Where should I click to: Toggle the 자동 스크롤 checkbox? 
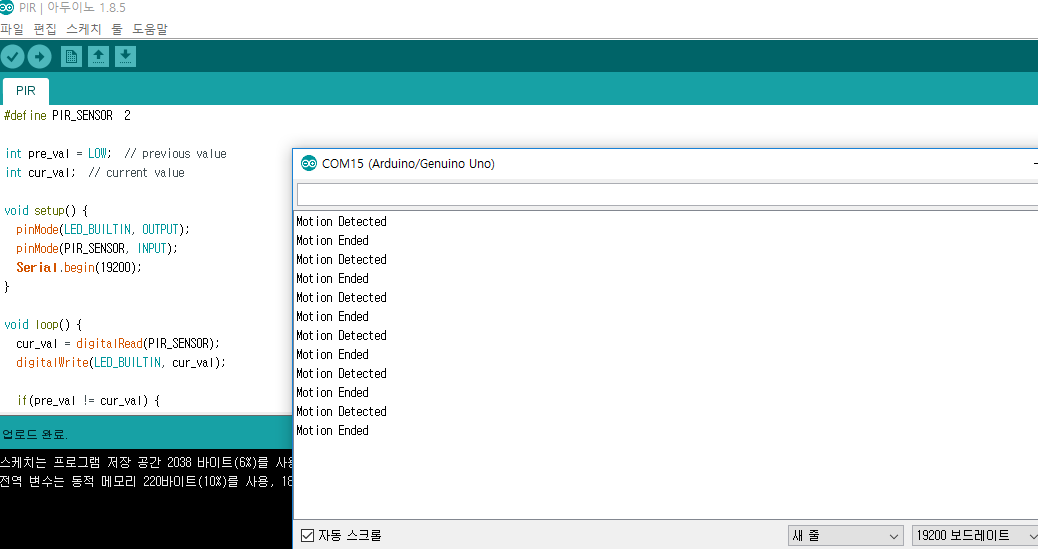pos(307,535)
